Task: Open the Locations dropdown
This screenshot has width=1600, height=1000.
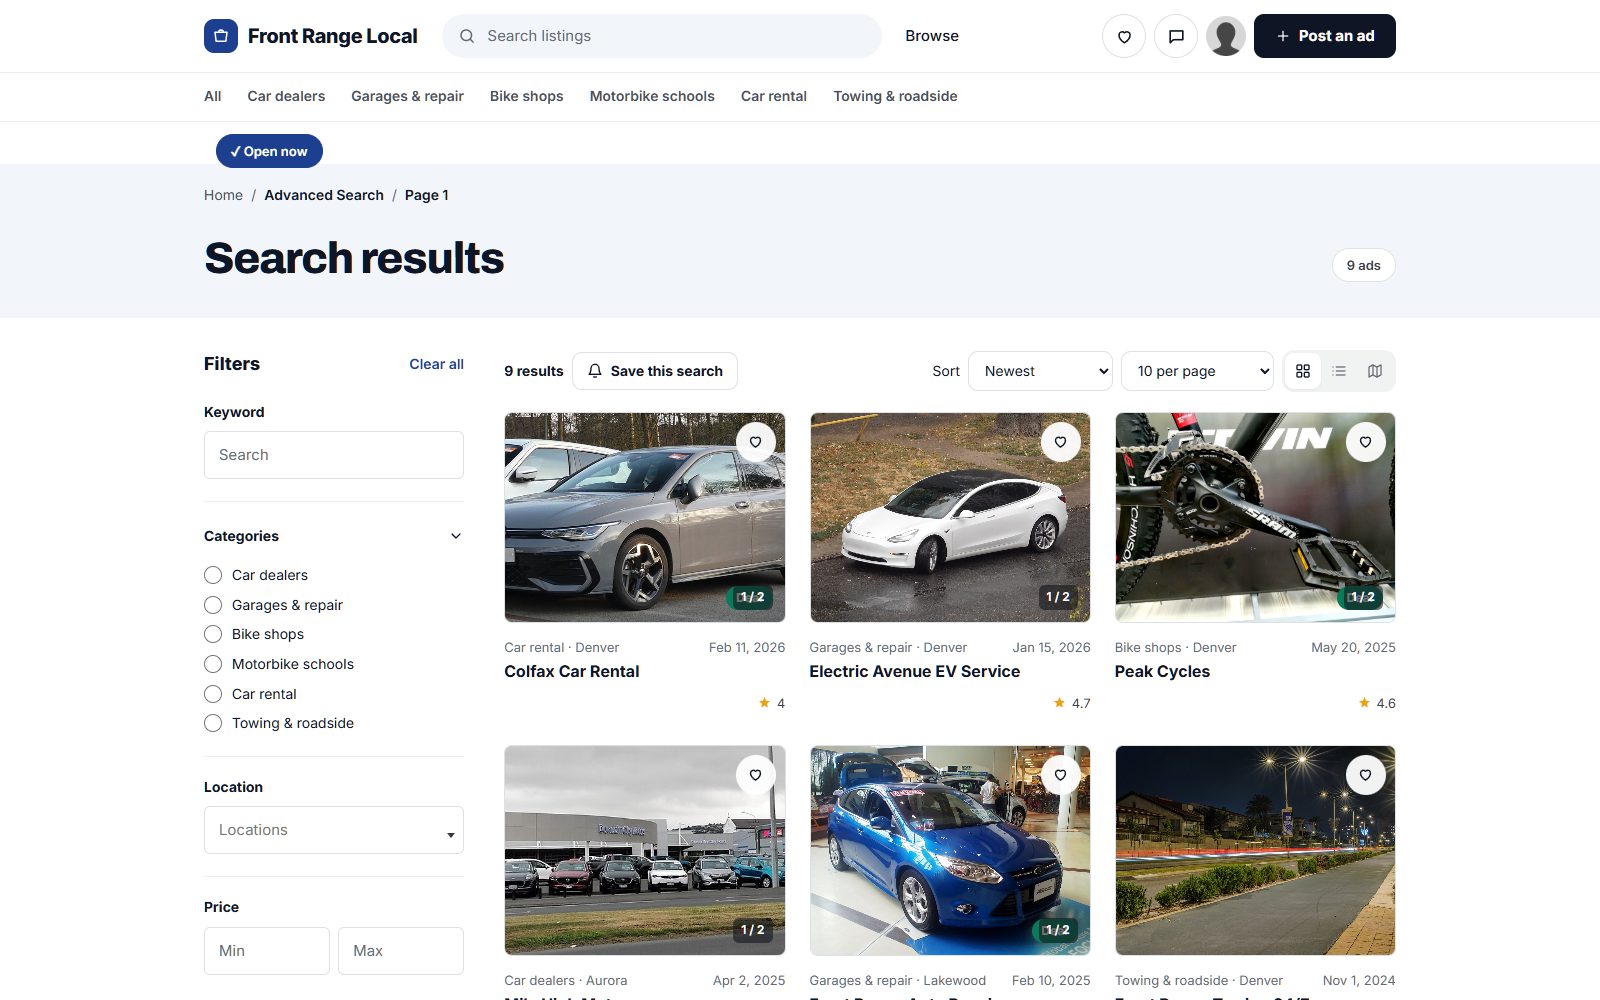Action: [334, 830]
